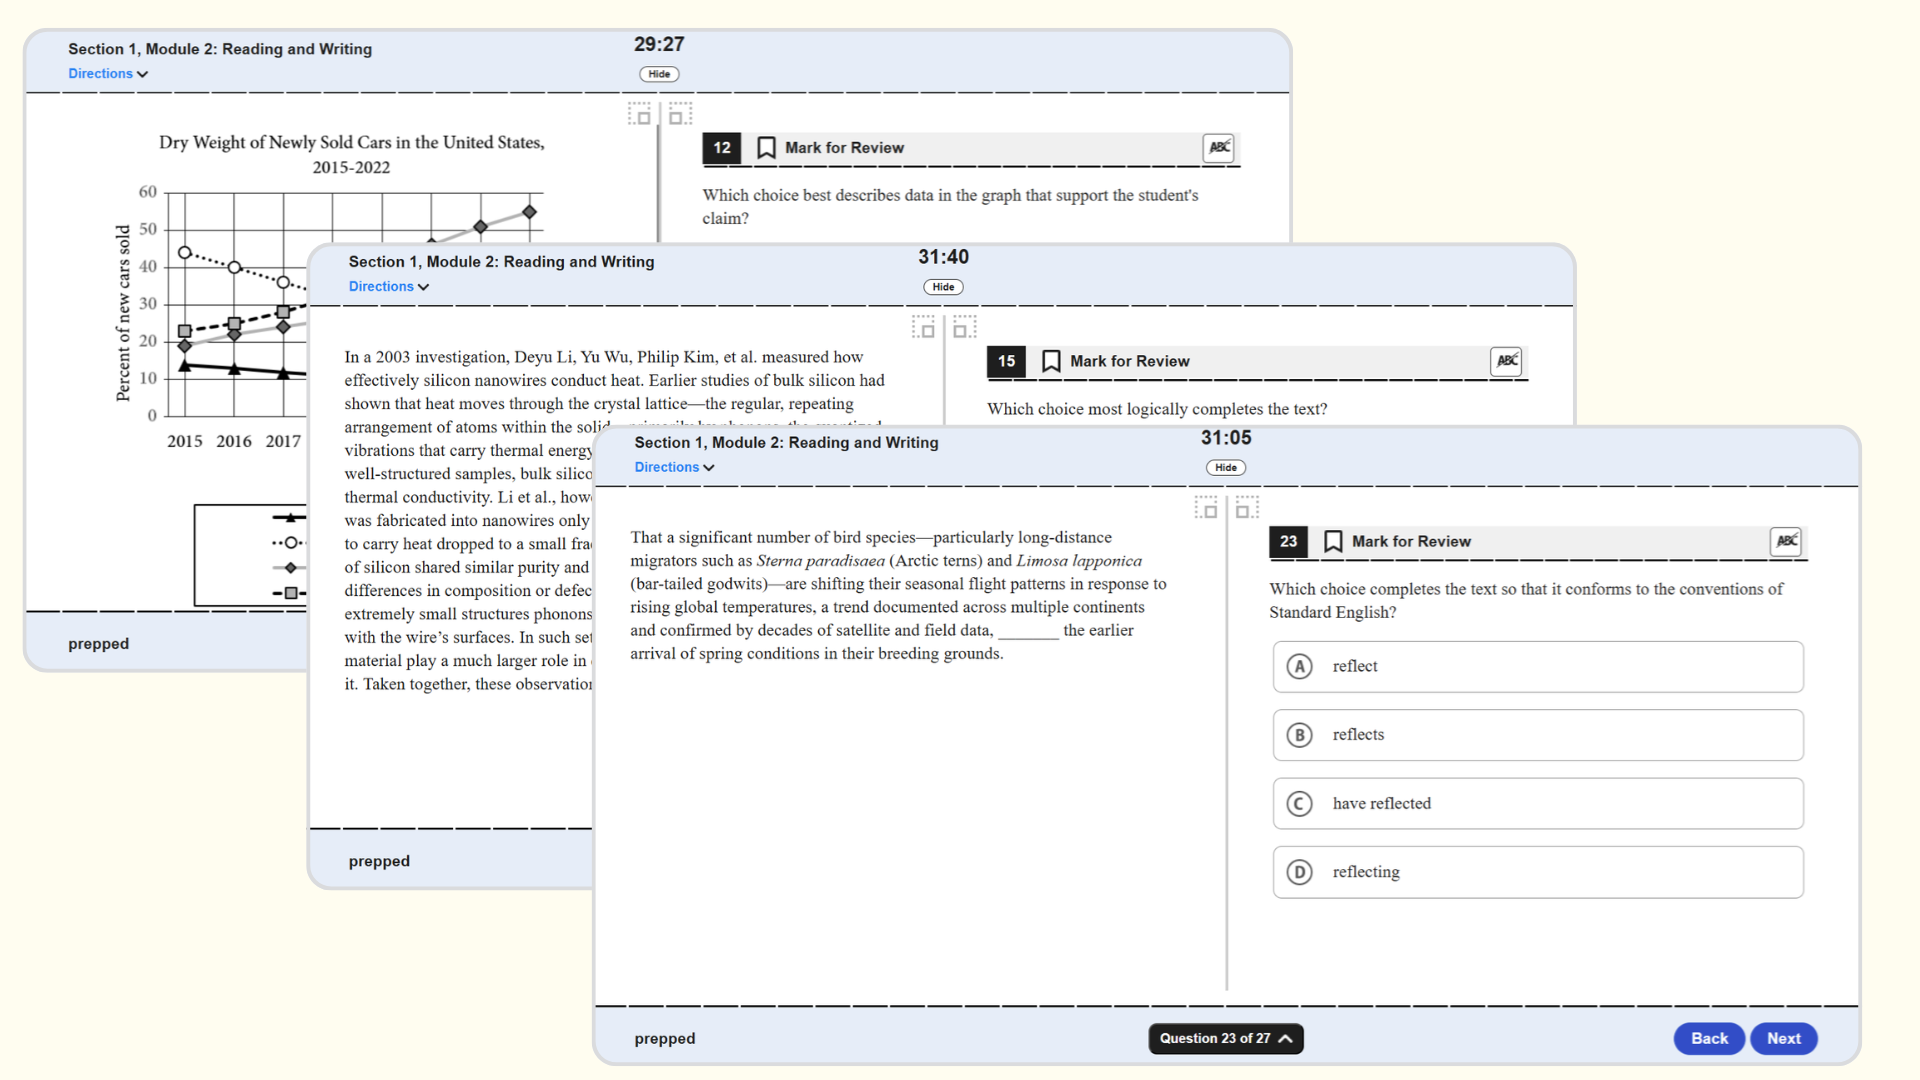The width and height of the screenshot is (1920, 1080).
Task: Click the Next button
Action: (1783, 1038)
